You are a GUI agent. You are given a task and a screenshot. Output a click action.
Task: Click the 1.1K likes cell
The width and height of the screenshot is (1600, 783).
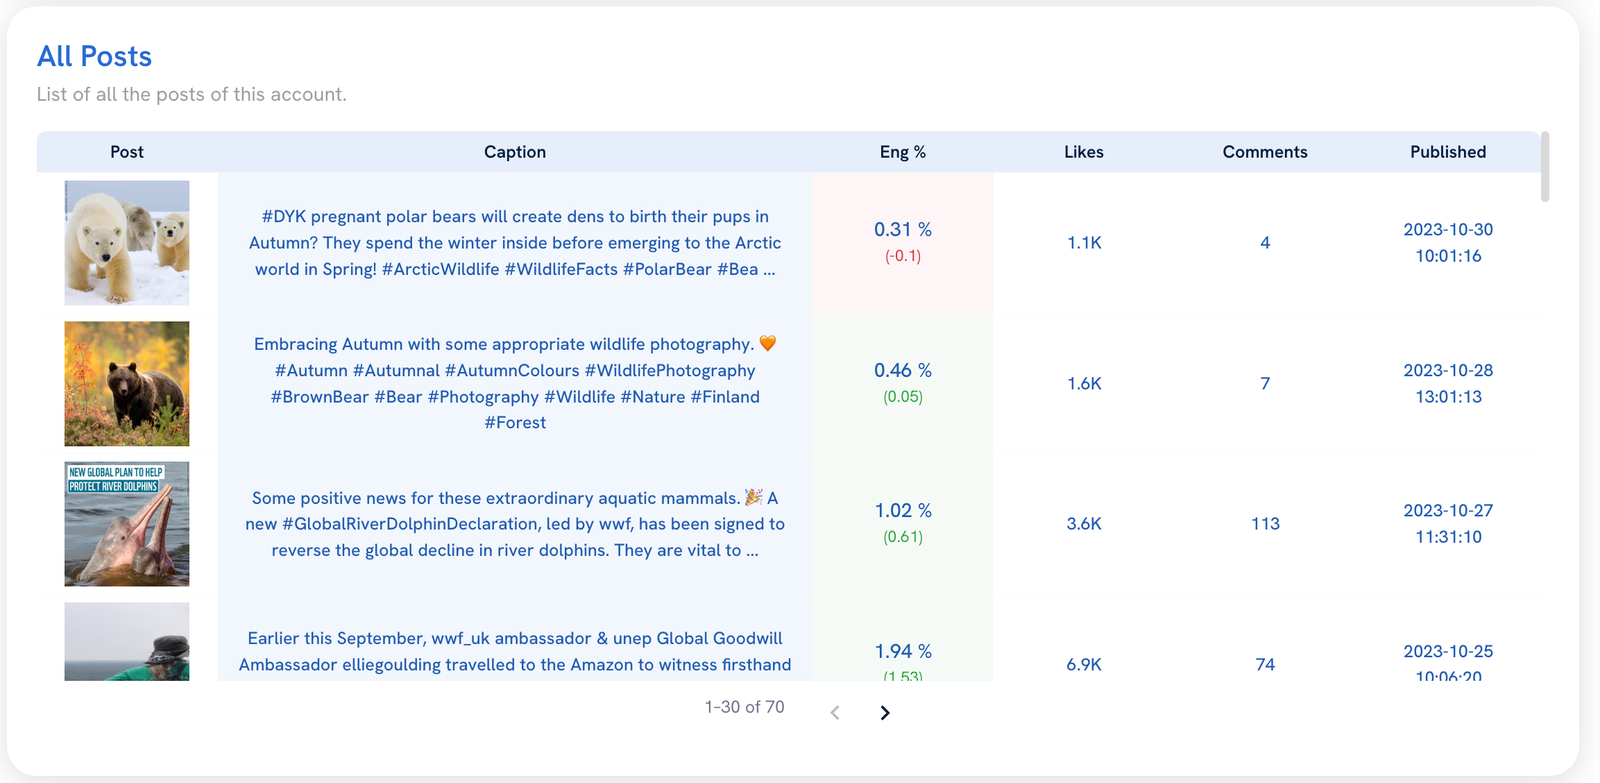coord(1084,243)
